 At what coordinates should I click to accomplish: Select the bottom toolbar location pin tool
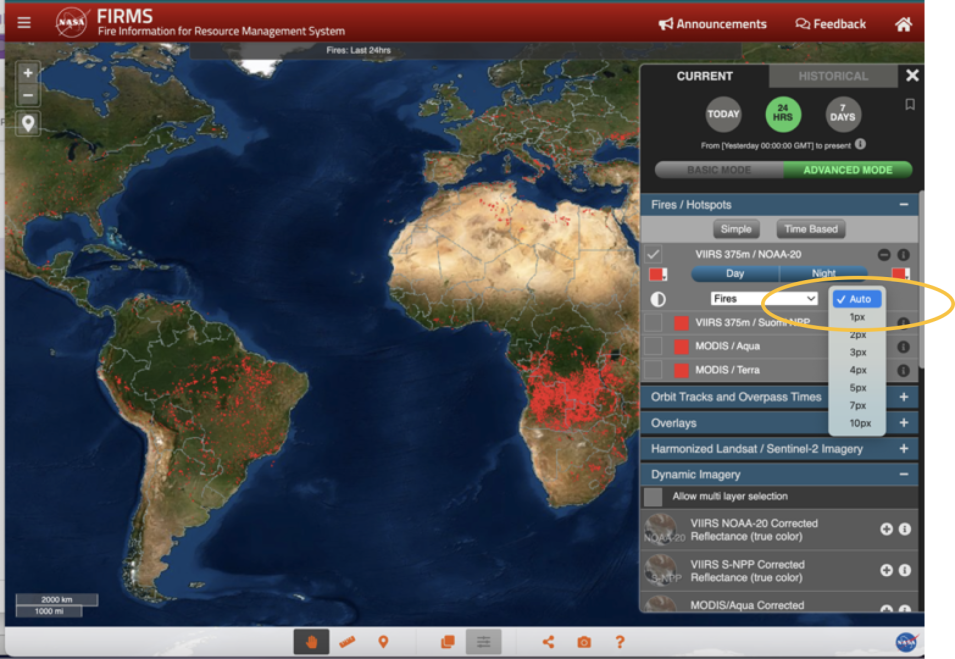click(x=383, y=642)
